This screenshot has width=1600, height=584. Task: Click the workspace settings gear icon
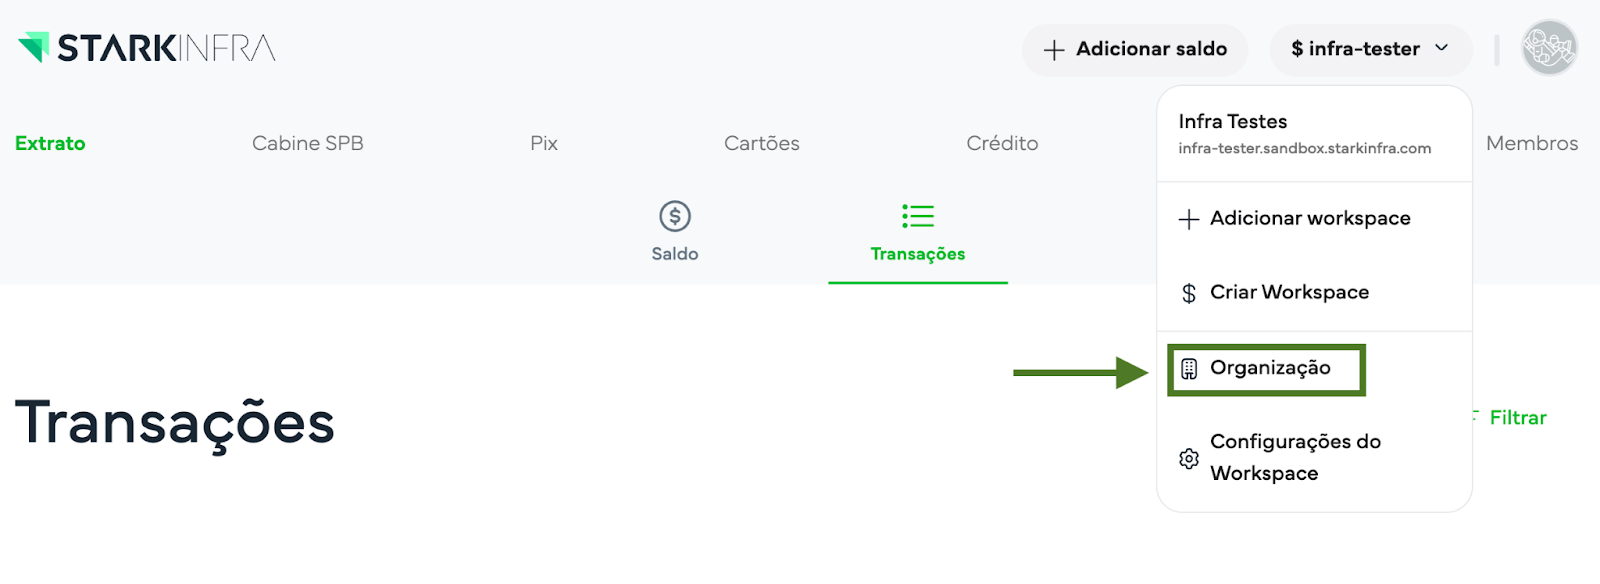click(1189, 458)
